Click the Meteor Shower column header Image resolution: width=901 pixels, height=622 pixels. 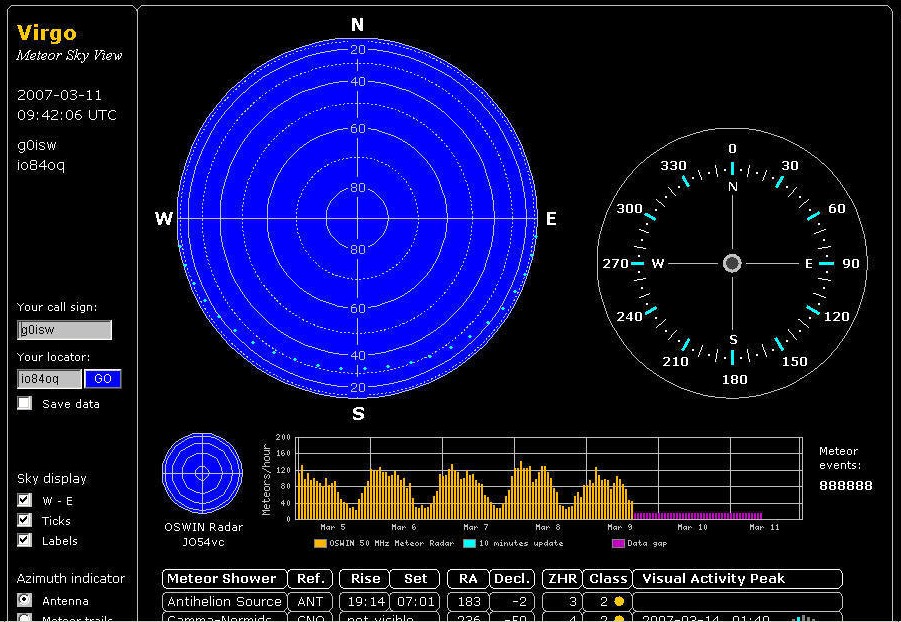tap(225, 579)
